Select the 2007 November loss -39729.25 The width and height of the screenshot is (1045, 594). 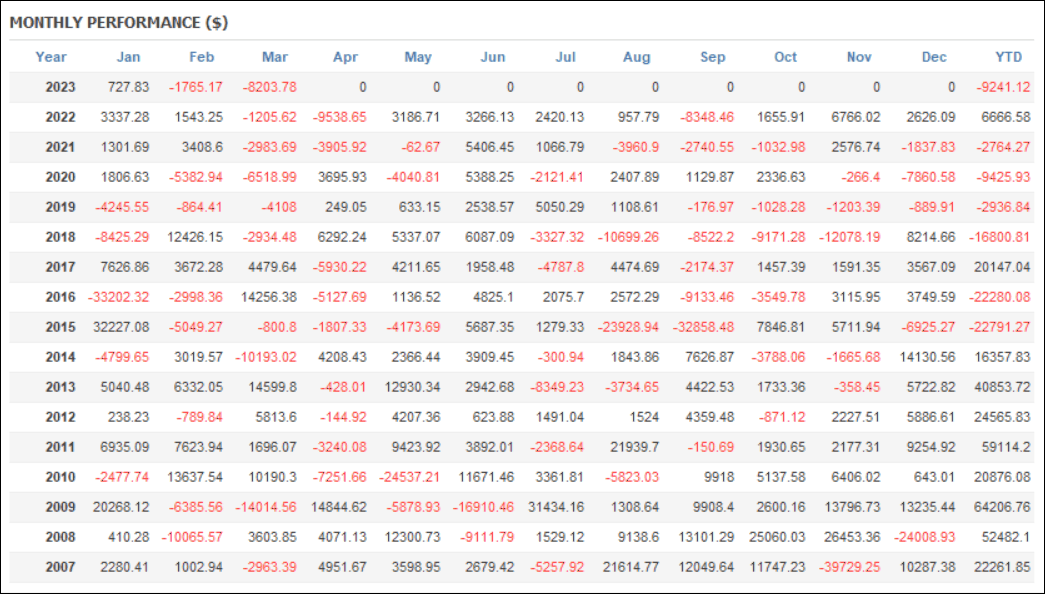[x=850, y=567]
